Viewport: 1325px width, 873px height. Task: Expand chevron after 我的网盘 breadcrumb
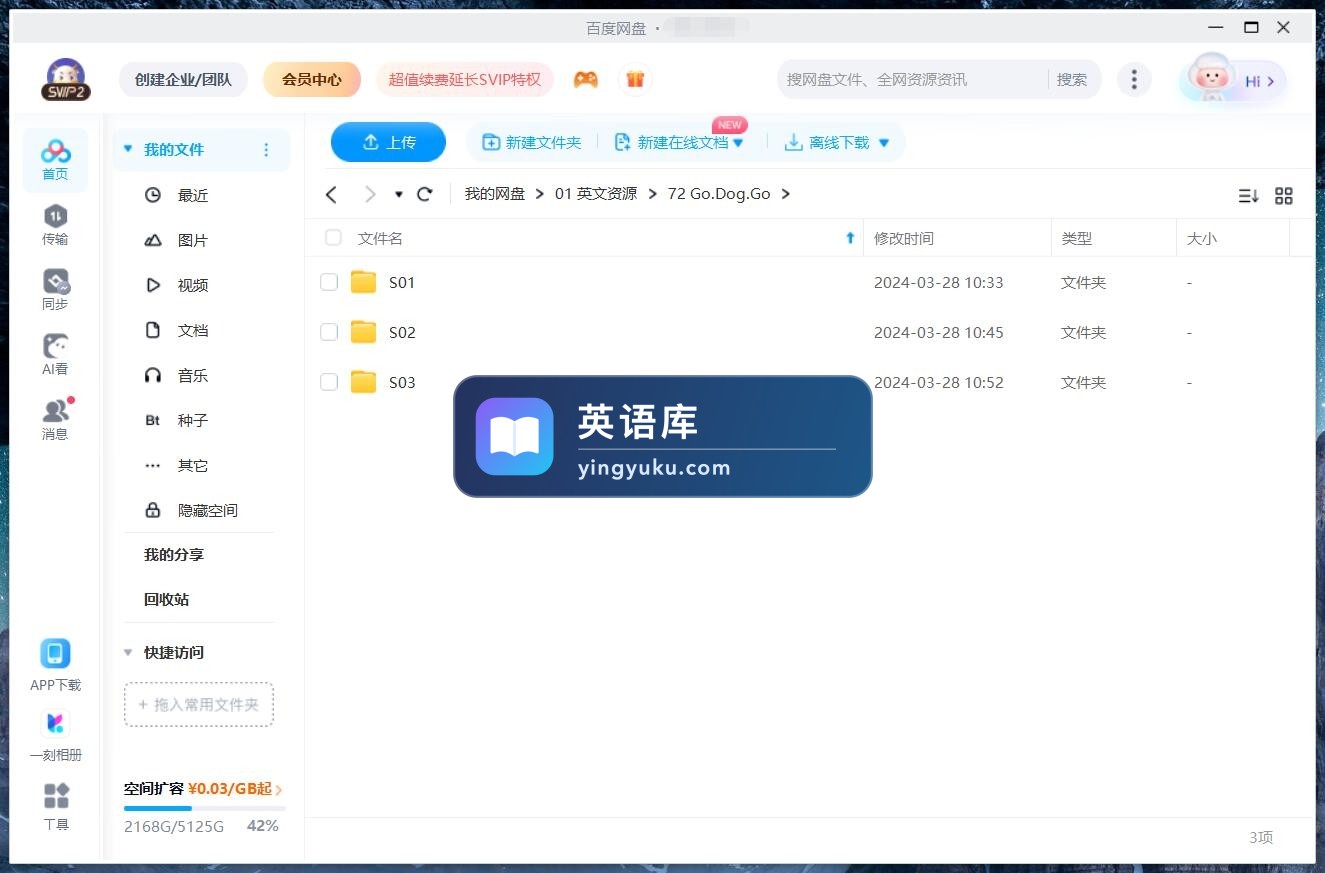coord(540,194)
